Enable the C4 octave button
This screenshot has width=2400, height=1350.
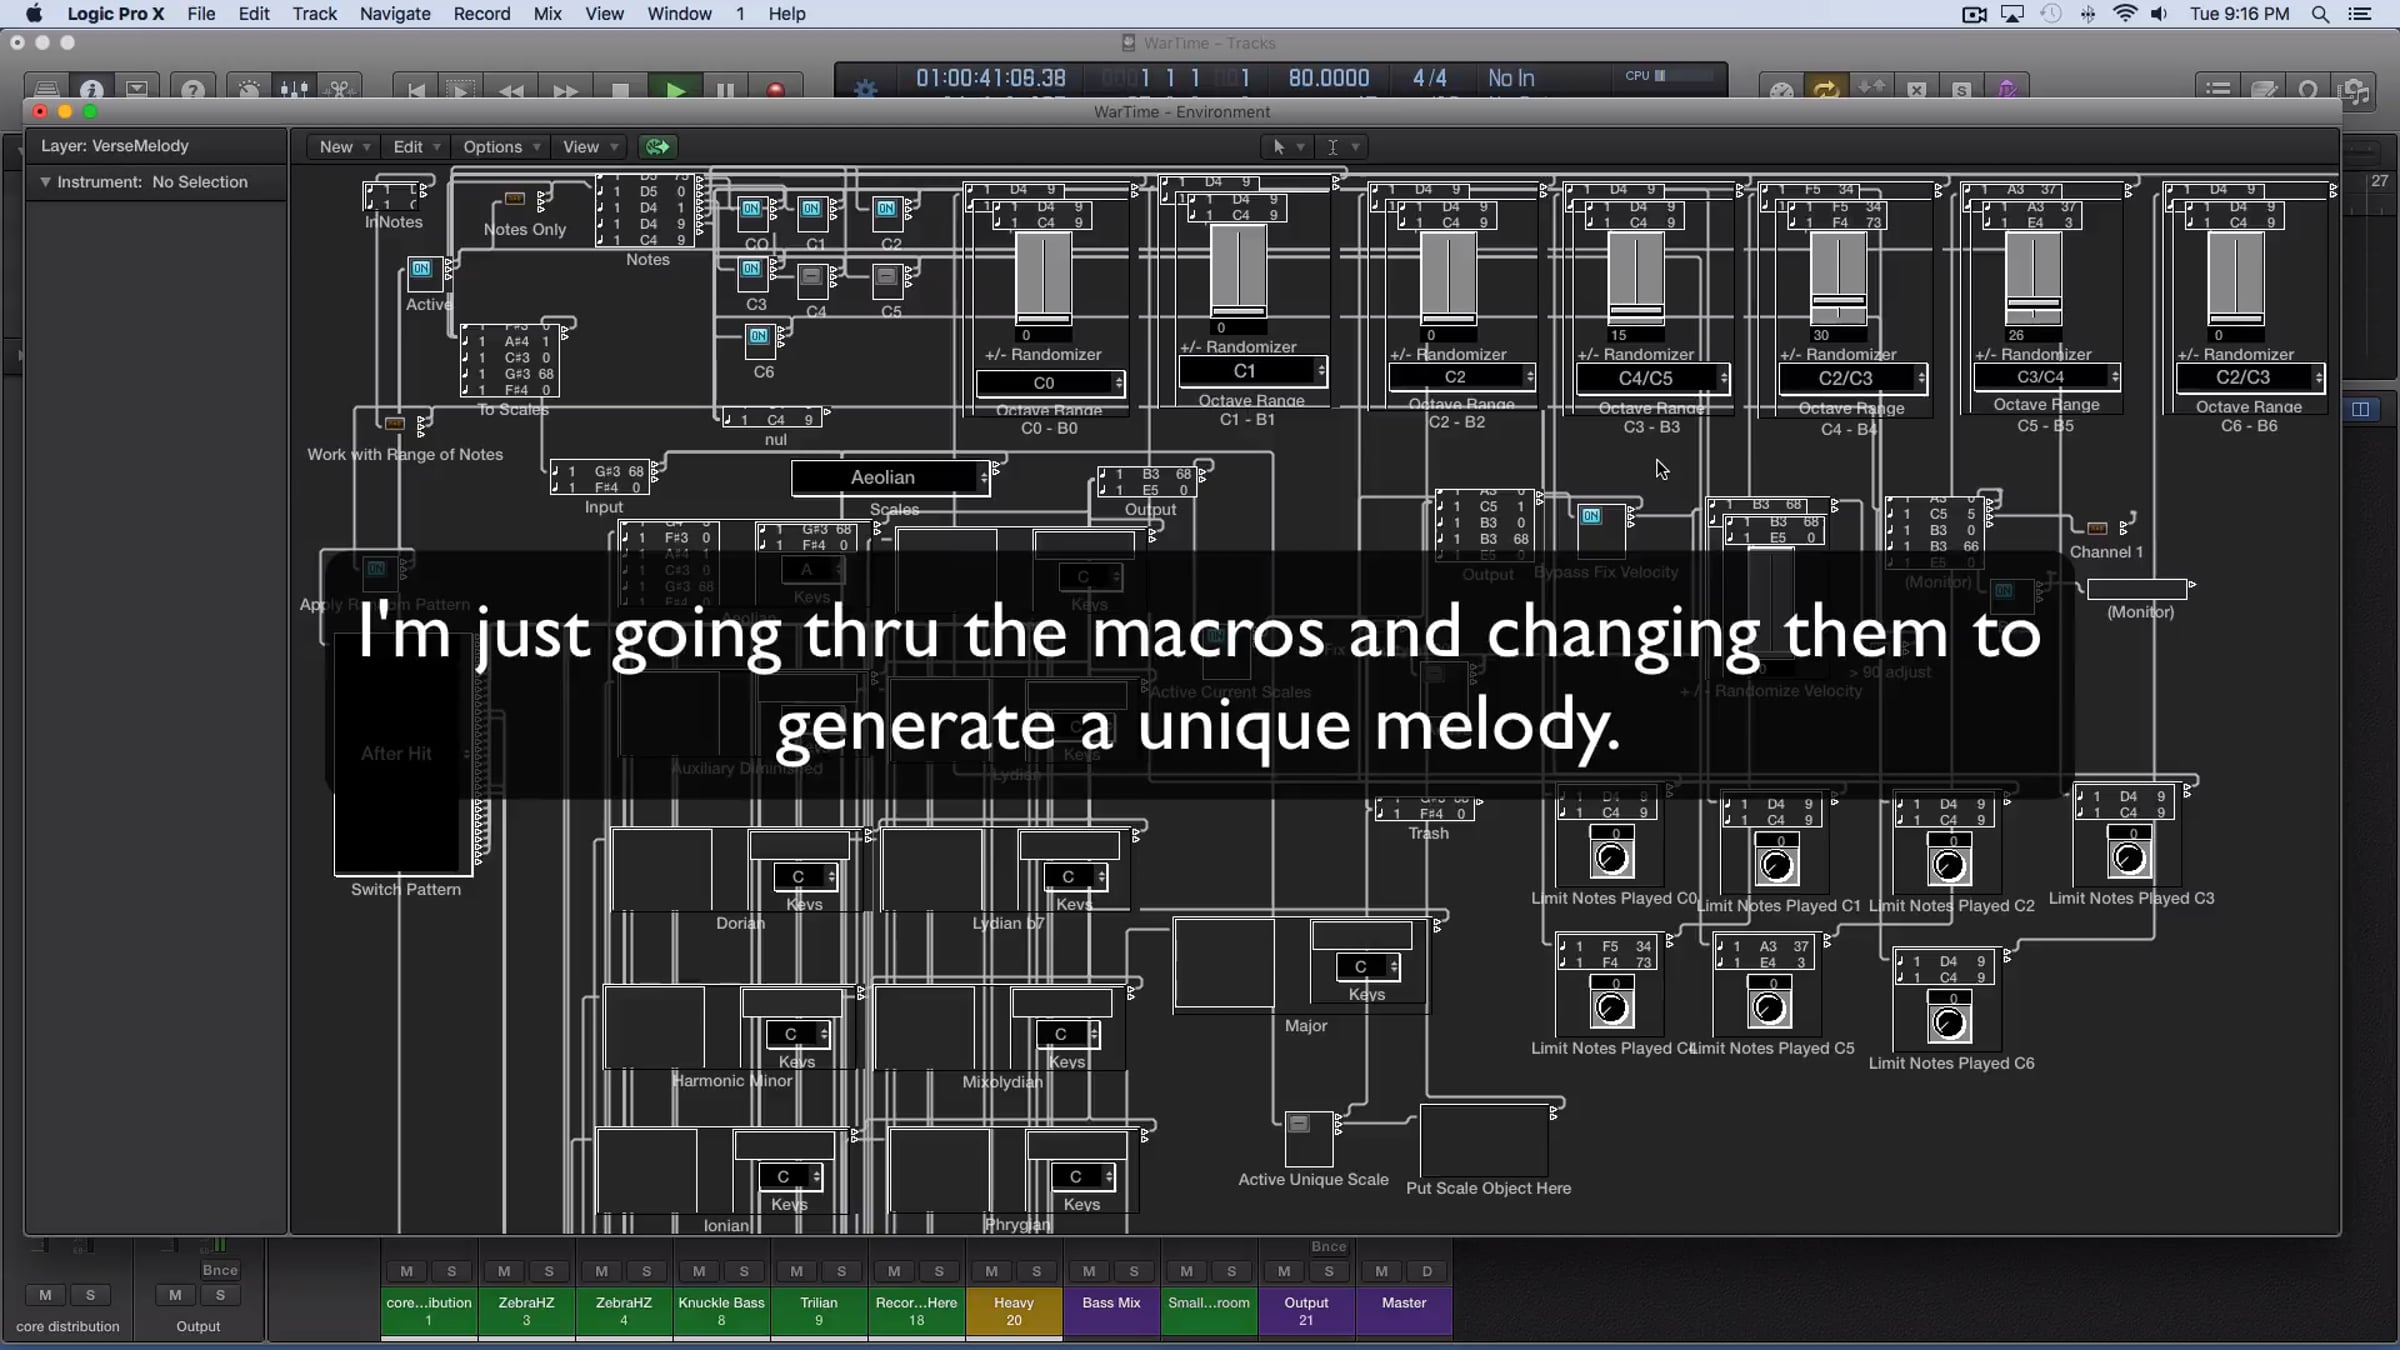click(811, 276)
